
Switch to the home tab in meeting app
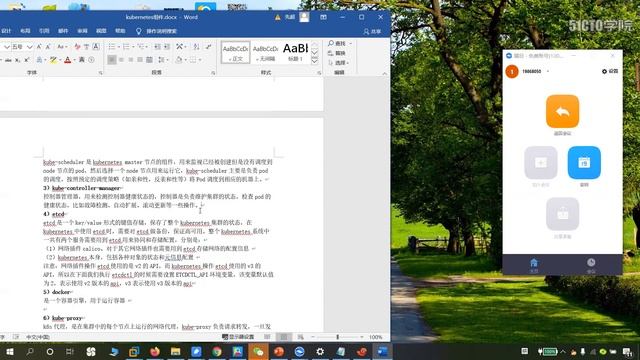pos(533,264)
